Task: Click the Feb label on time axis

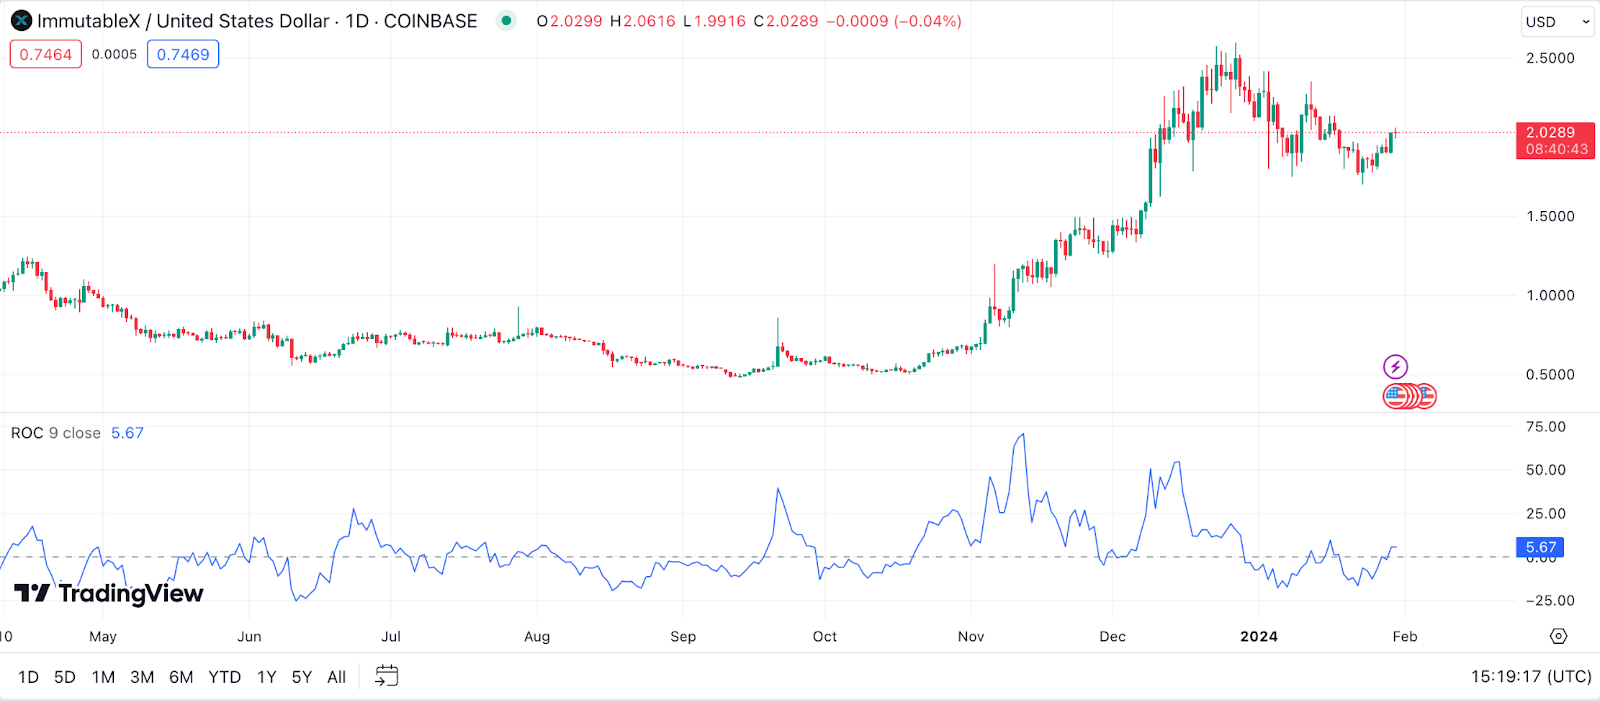Action: pos(1405,636)
